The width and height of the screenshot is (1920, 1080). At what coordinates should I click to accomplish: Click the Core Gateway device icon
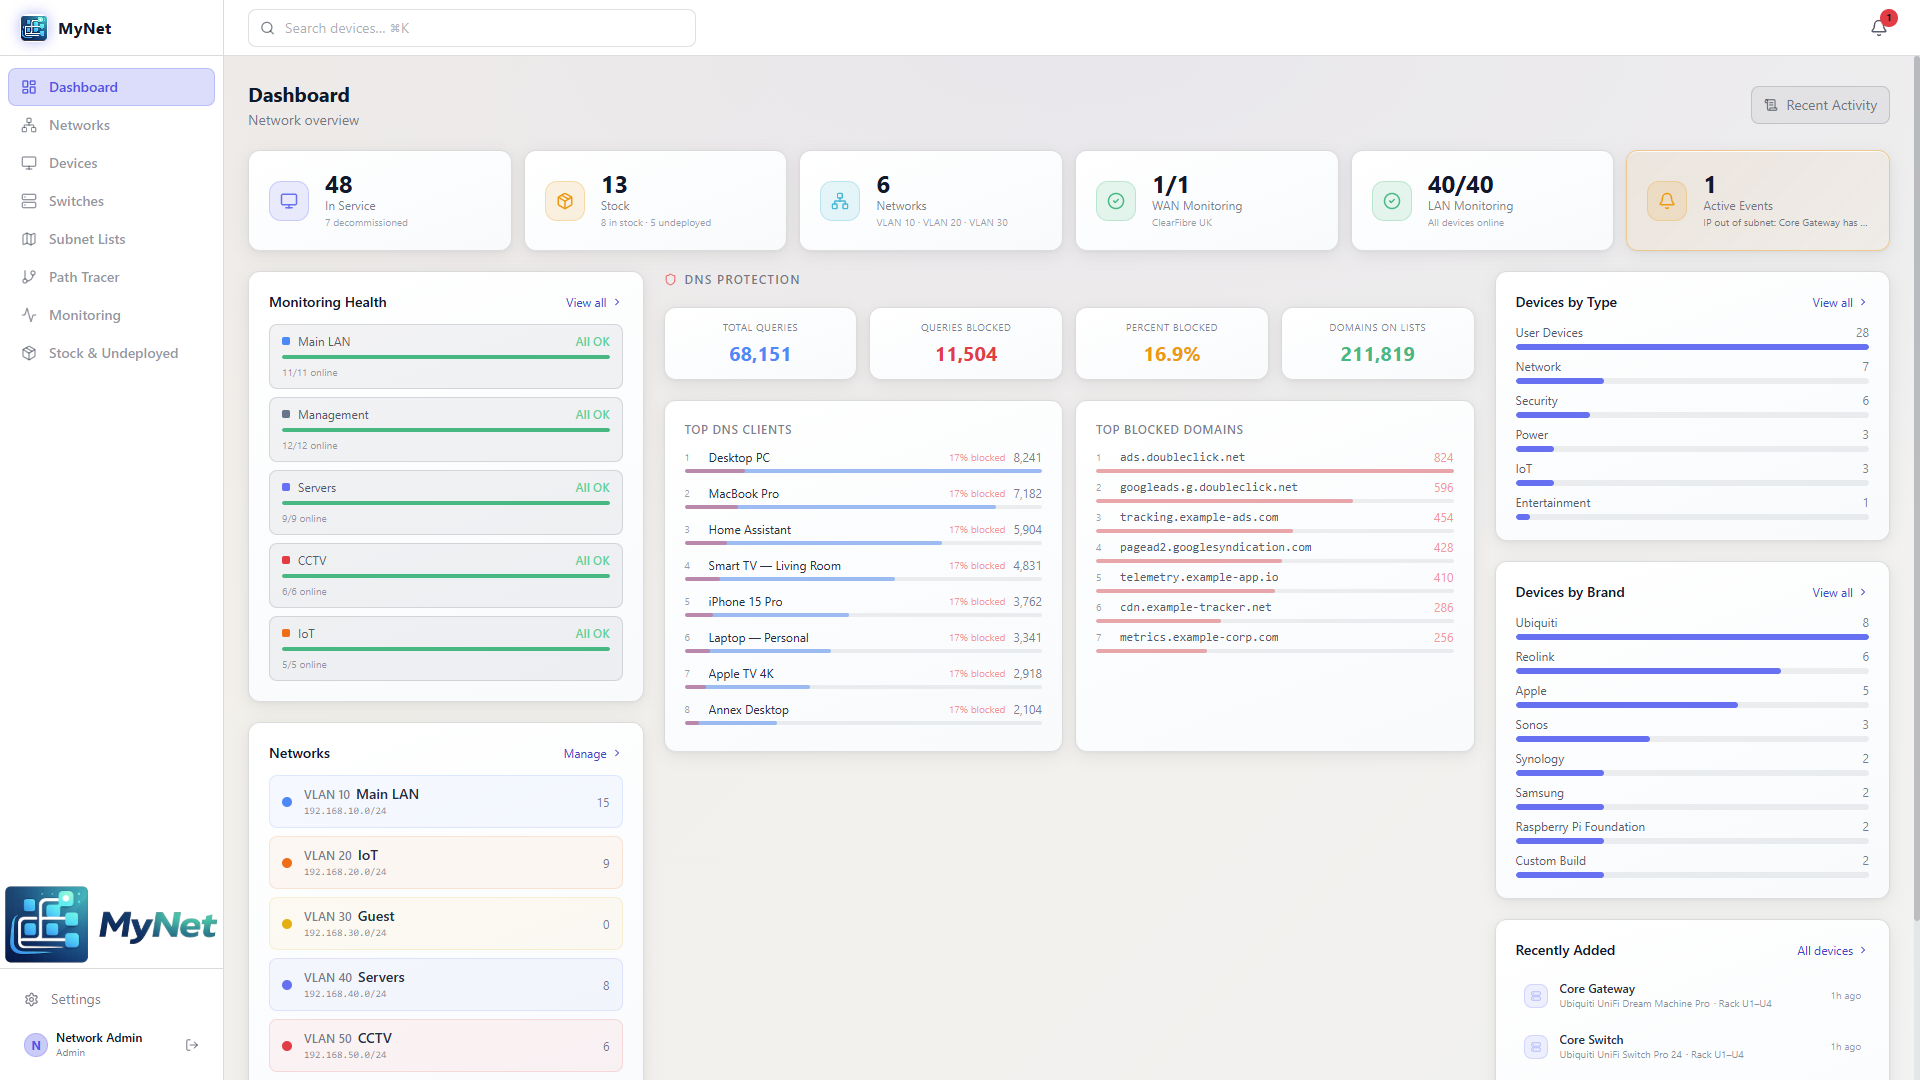(1536, 996)
